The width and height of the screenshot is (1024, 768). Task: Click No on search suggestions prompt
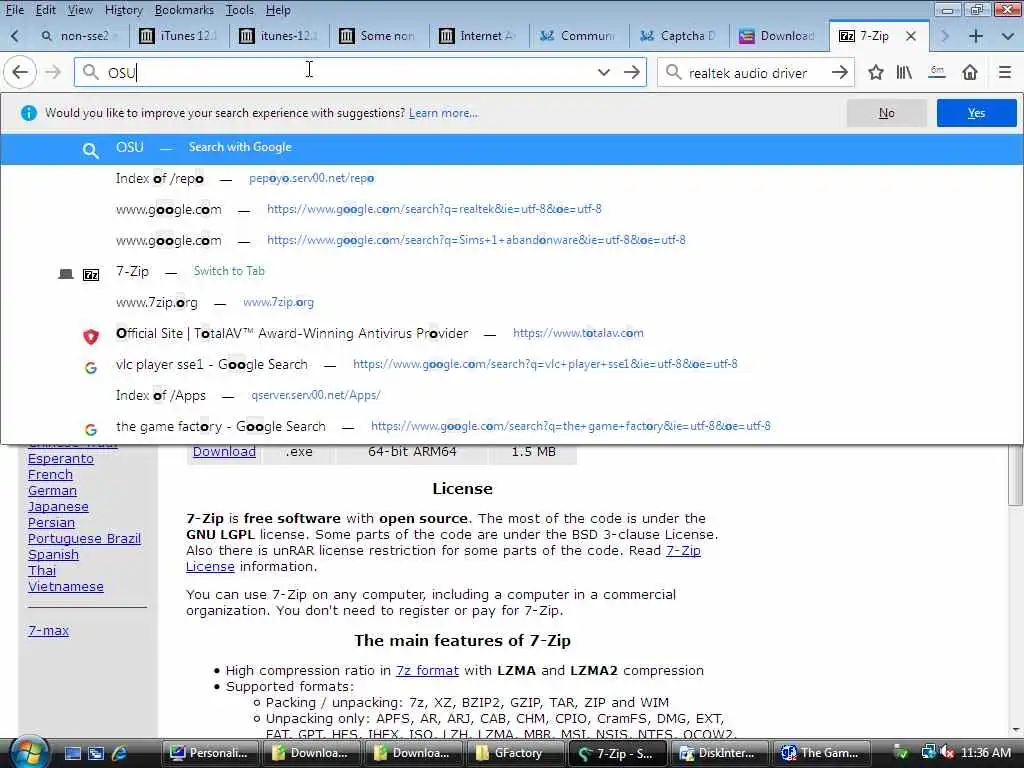[886, 113]
